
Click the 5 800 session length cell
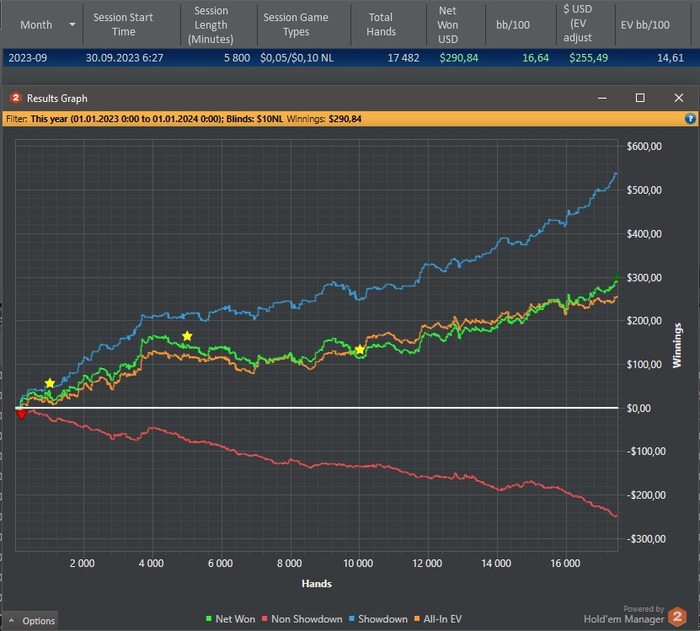coord(237,58)
